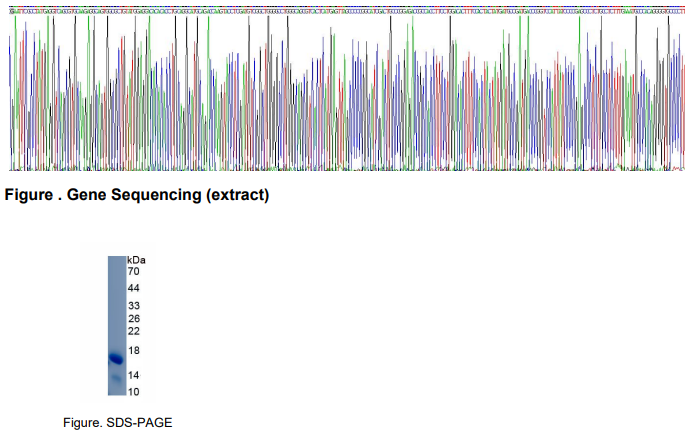694x436 pixels.
Task: Click the kDa unit label beside the gel
Action: pyautogui.click(x=136, y=260)
